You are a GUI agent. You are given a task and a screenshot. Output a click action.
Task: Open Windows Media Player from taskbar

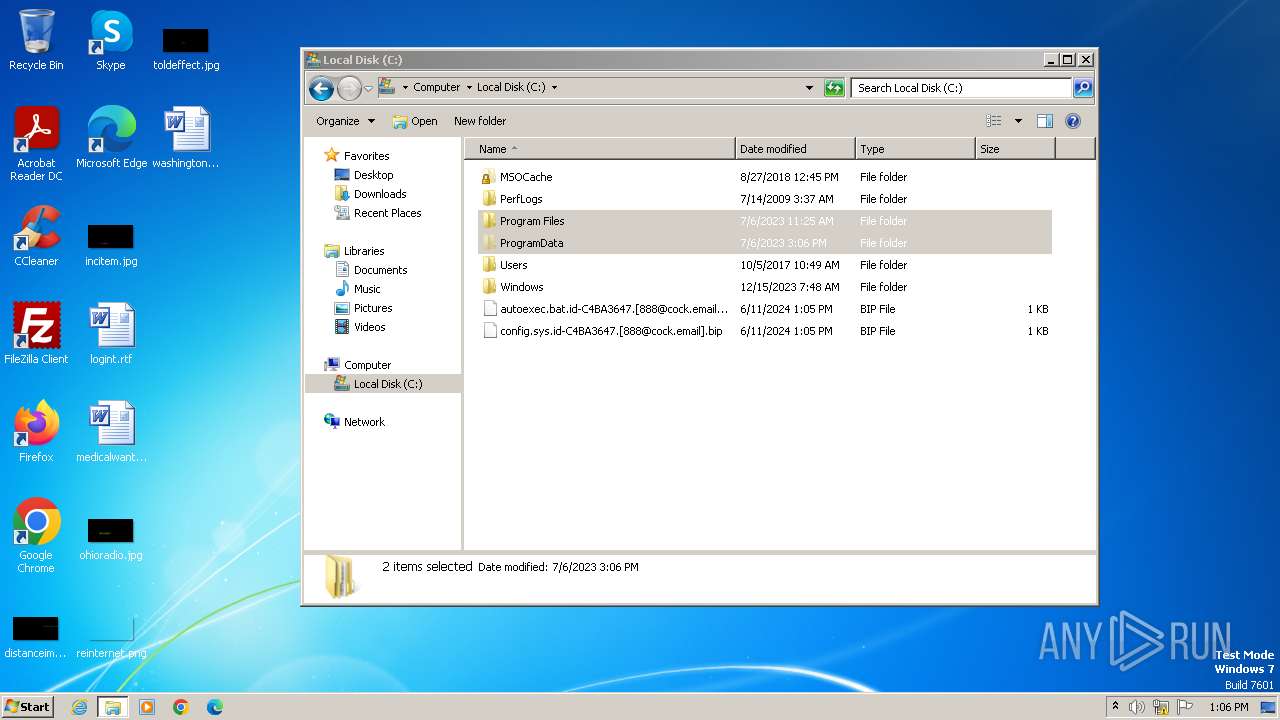click(147, 707)
